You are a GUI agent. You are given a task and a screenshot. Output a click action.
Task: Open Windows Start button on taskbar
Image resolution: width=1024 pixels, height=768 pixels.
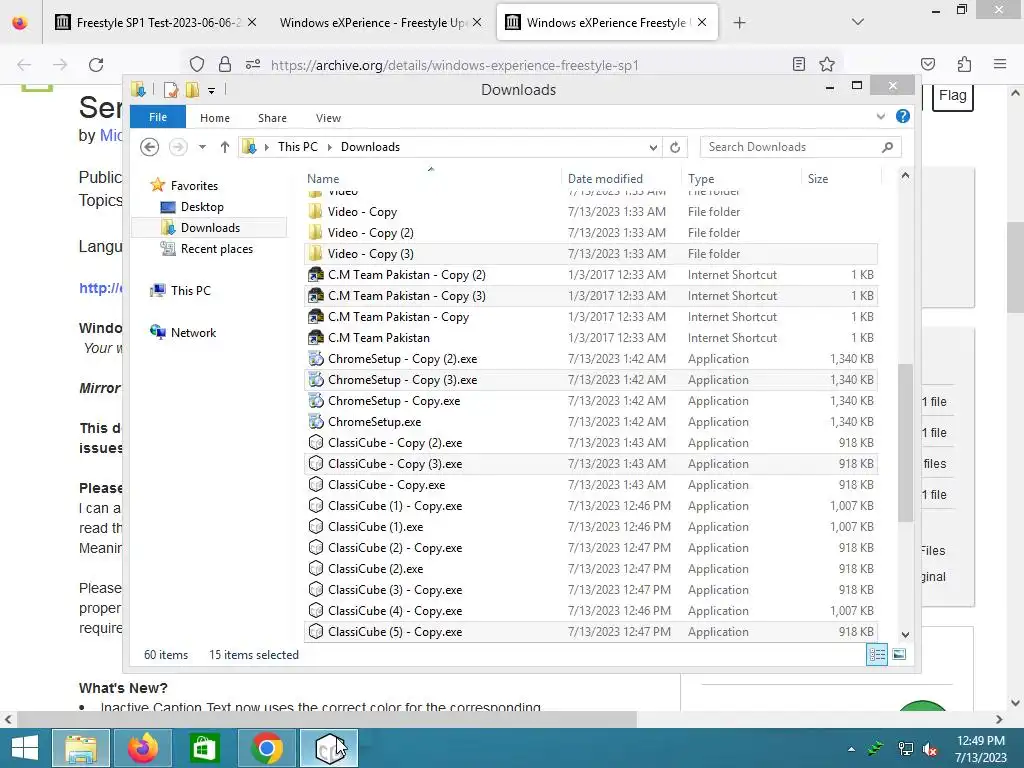25,748
